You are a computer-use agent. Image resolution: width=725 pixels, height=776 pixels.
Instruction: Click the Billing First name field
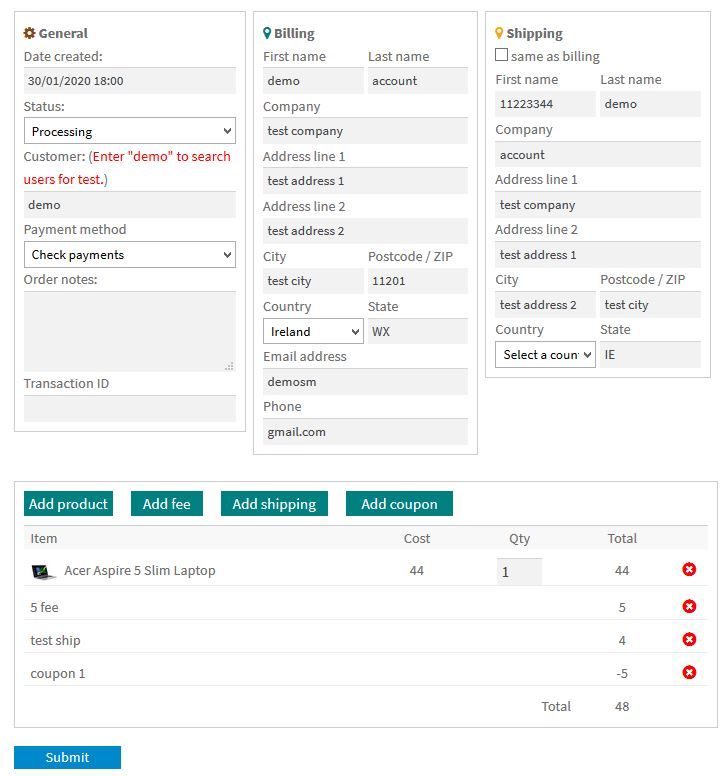[x=313, y=81]
